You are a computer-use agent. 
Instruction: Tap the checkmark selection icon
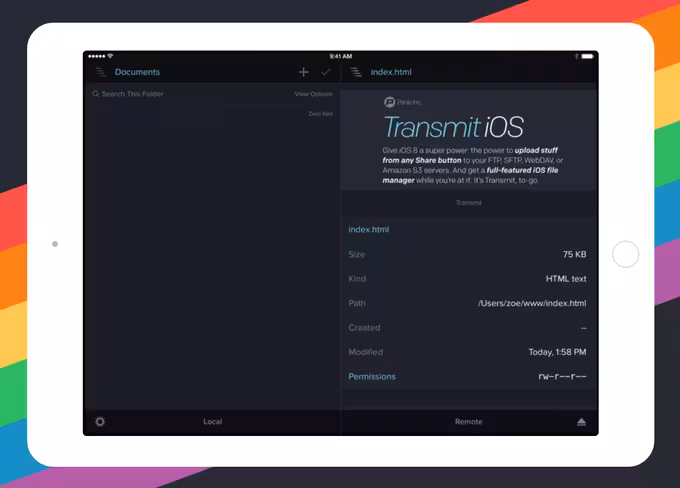tap(325, 72)
